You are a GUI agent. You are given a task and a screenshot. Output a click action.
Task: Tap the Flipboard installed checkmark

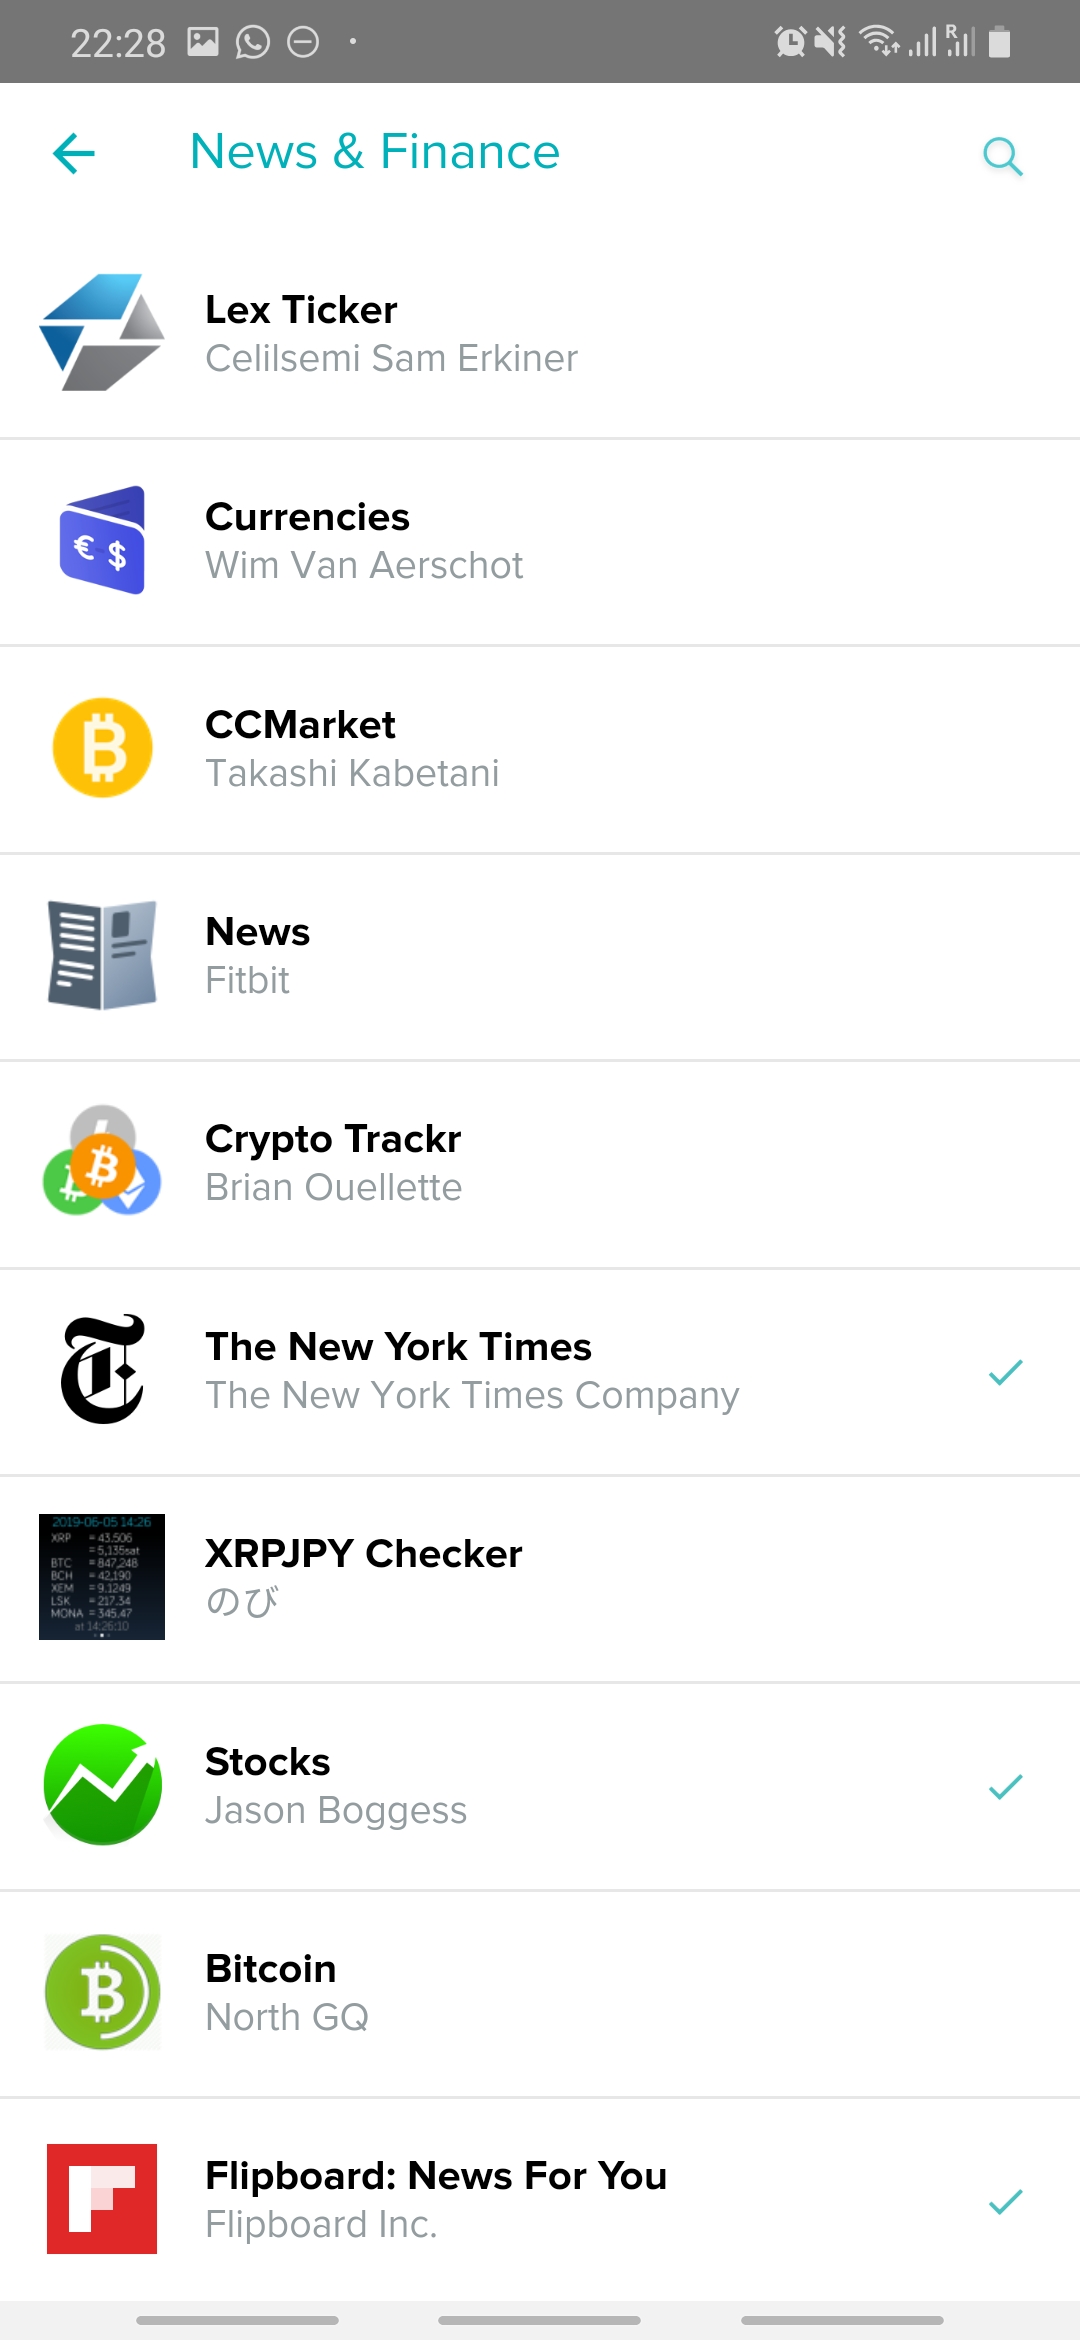click(x=1005, y=2201)
